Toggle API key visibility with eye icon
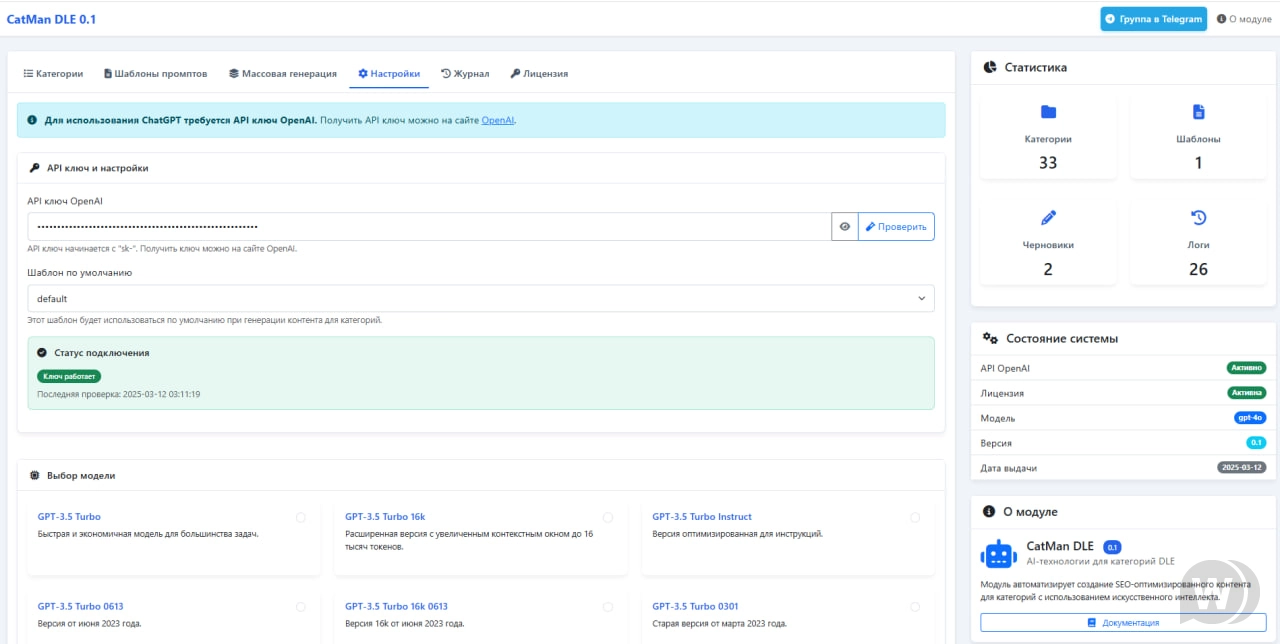Screen dimensions: 1280x644 pos(845,227)
